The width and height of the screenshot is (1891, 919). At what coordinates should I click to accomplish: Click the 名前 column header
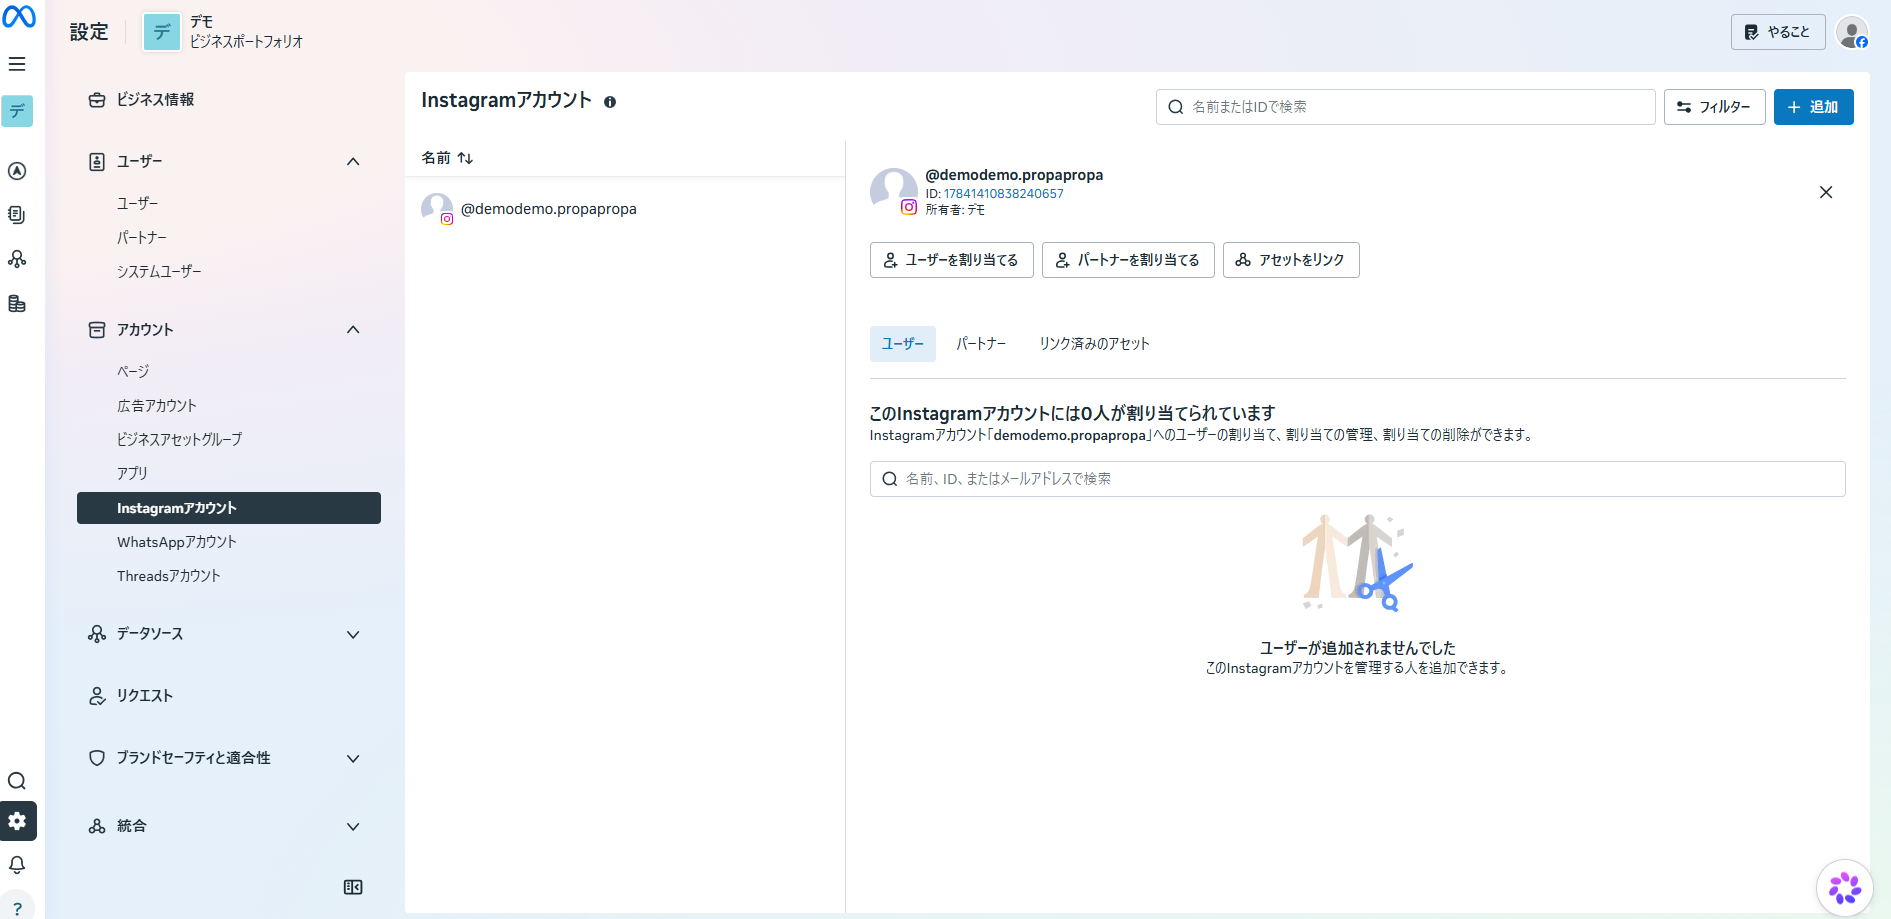coord(436,158)
